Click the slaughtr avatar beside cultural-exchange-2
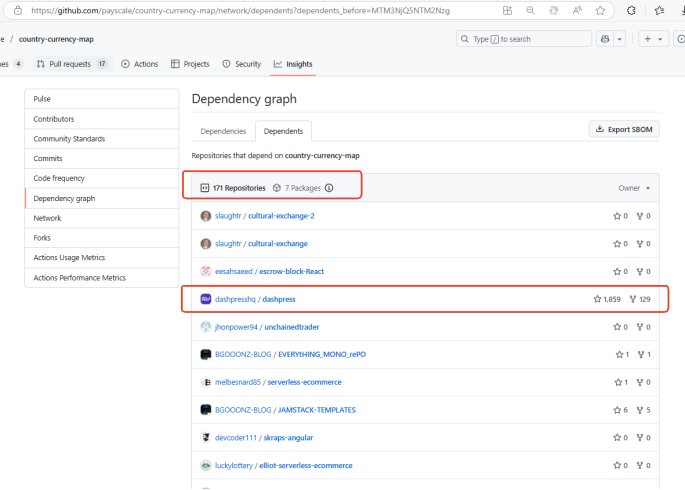Screen dimensions: 685x490 point(206,216)
